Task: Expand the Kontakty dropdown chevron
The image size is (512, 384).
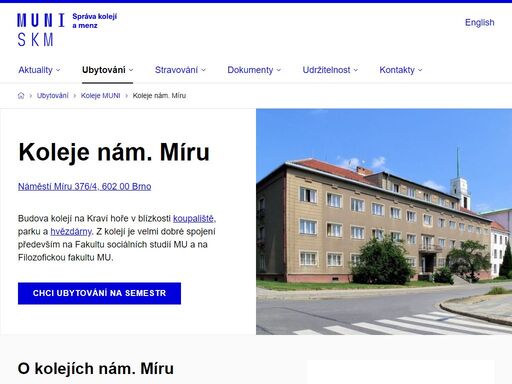Action: pos(420,70)
